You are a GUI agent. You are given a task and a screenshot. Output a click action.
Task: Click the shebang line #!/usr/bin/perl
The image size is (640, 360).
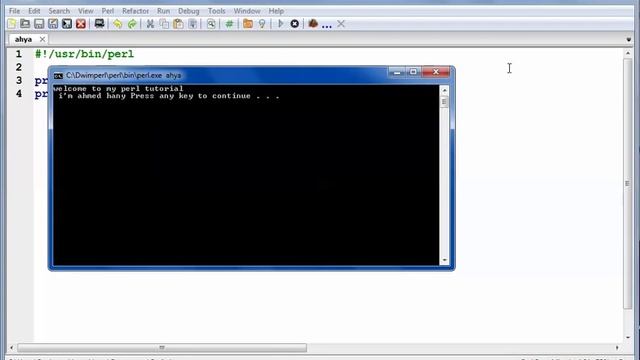pos(84,54)
